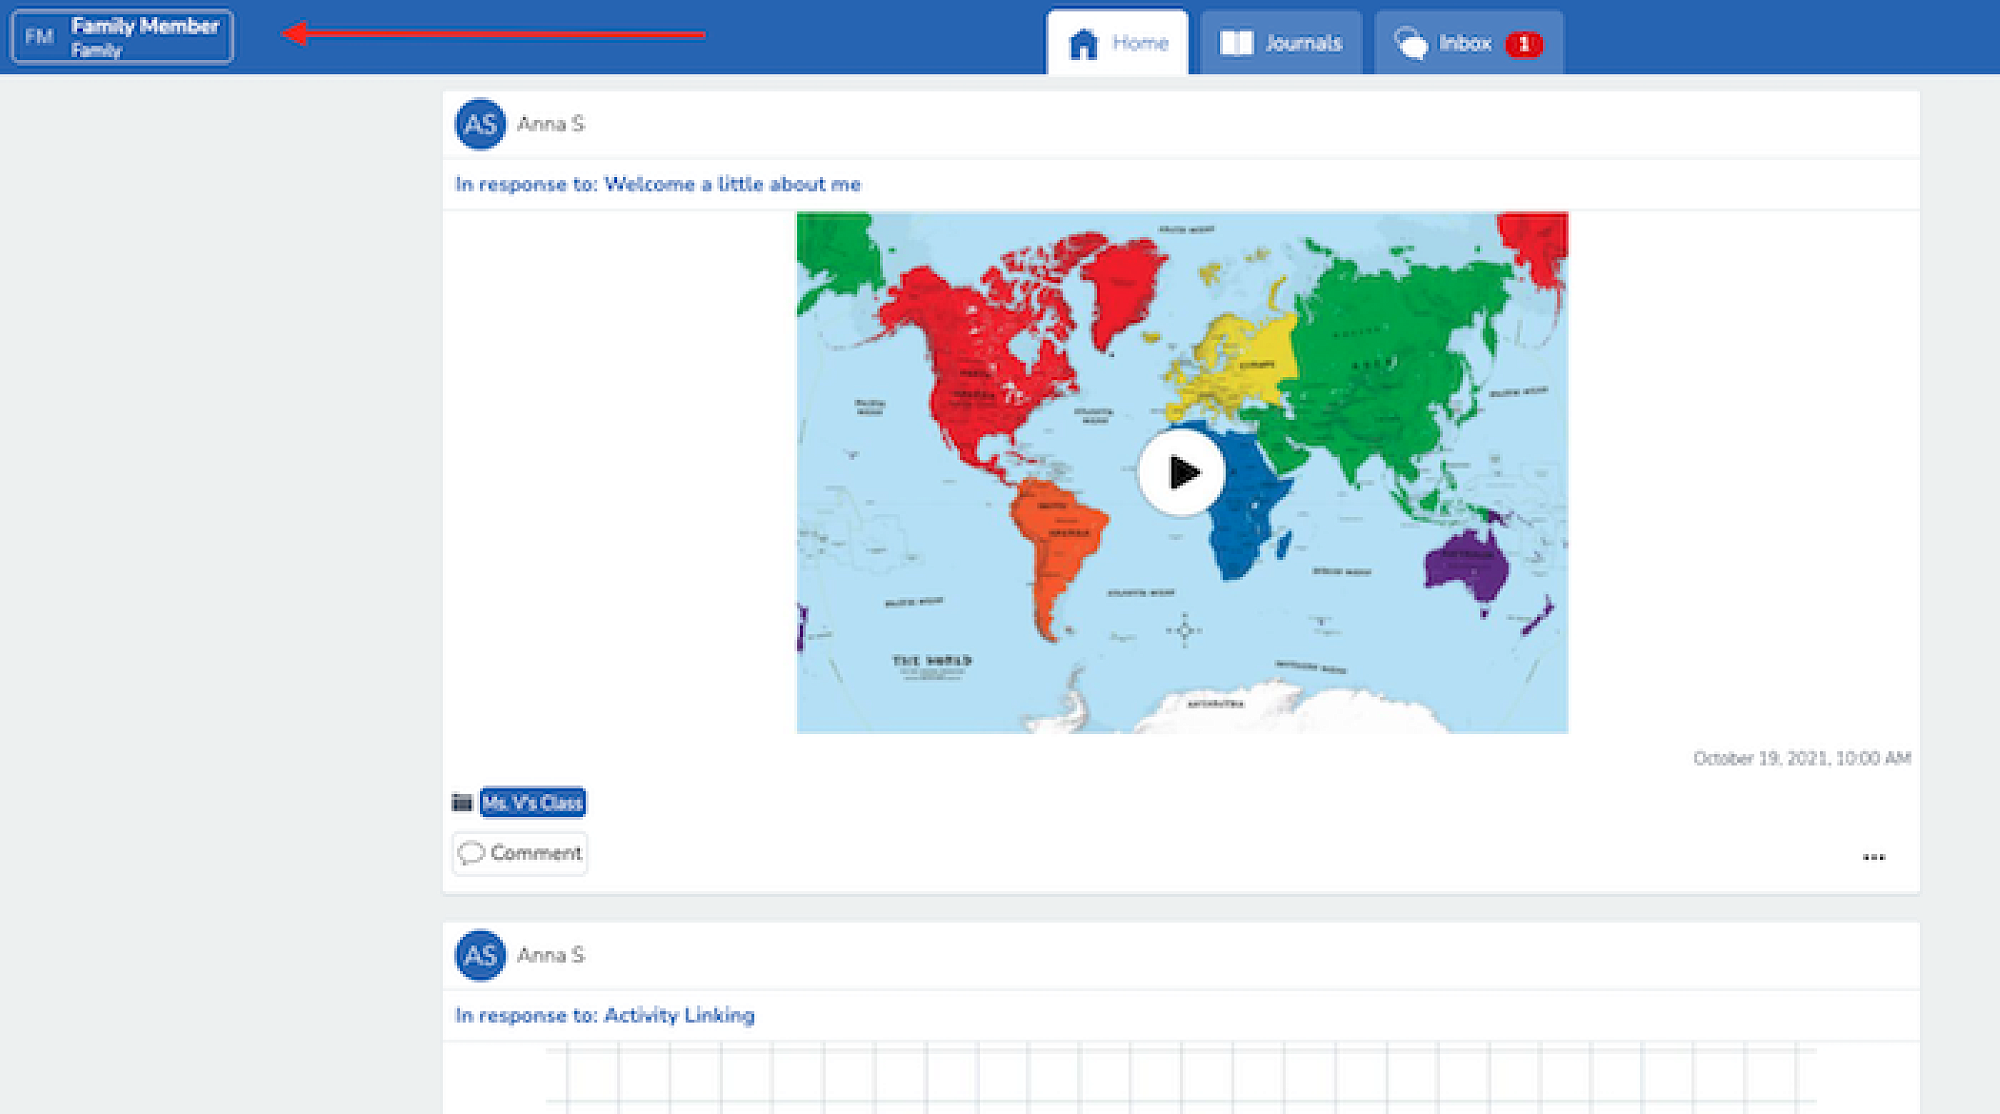Open the 'Activity Linking' response link

(x=679, y=1015)
